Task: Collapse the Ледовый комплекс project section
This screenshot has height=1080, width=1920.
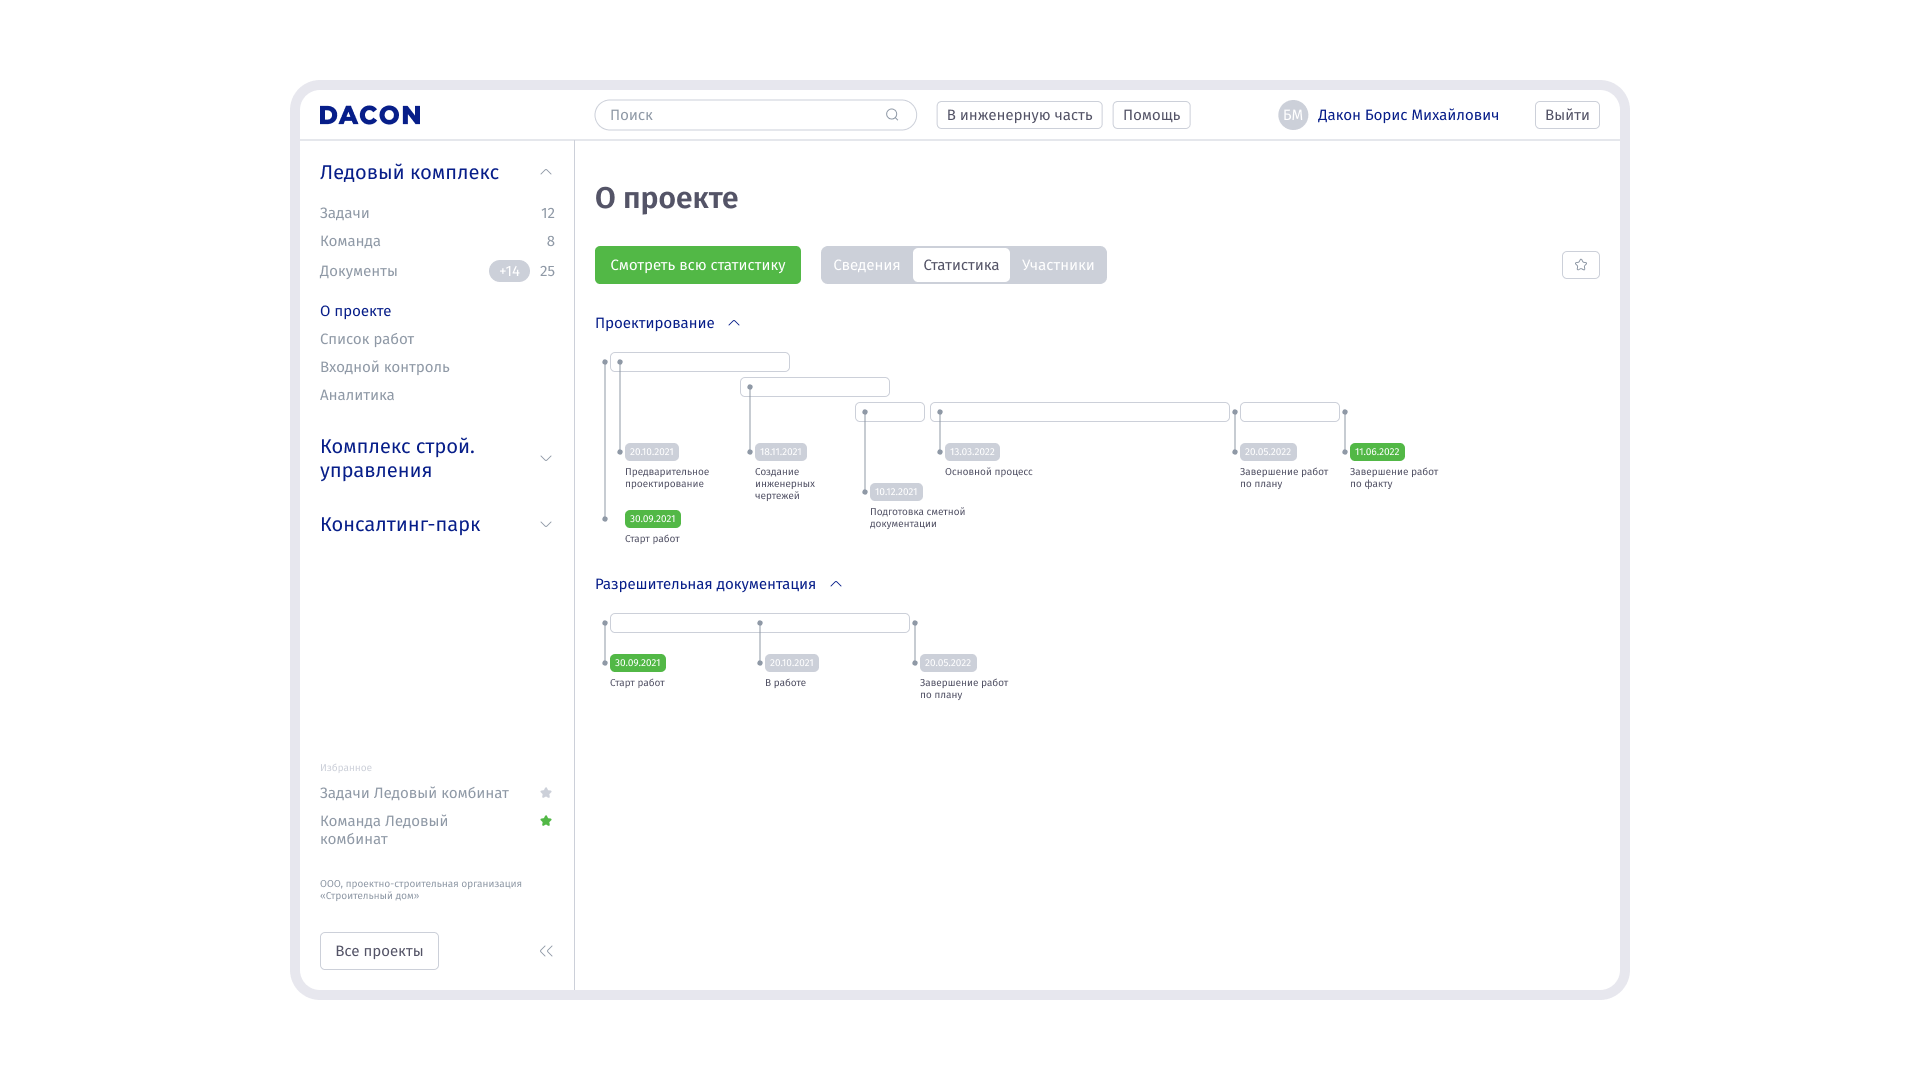Action: click(546, 172)
